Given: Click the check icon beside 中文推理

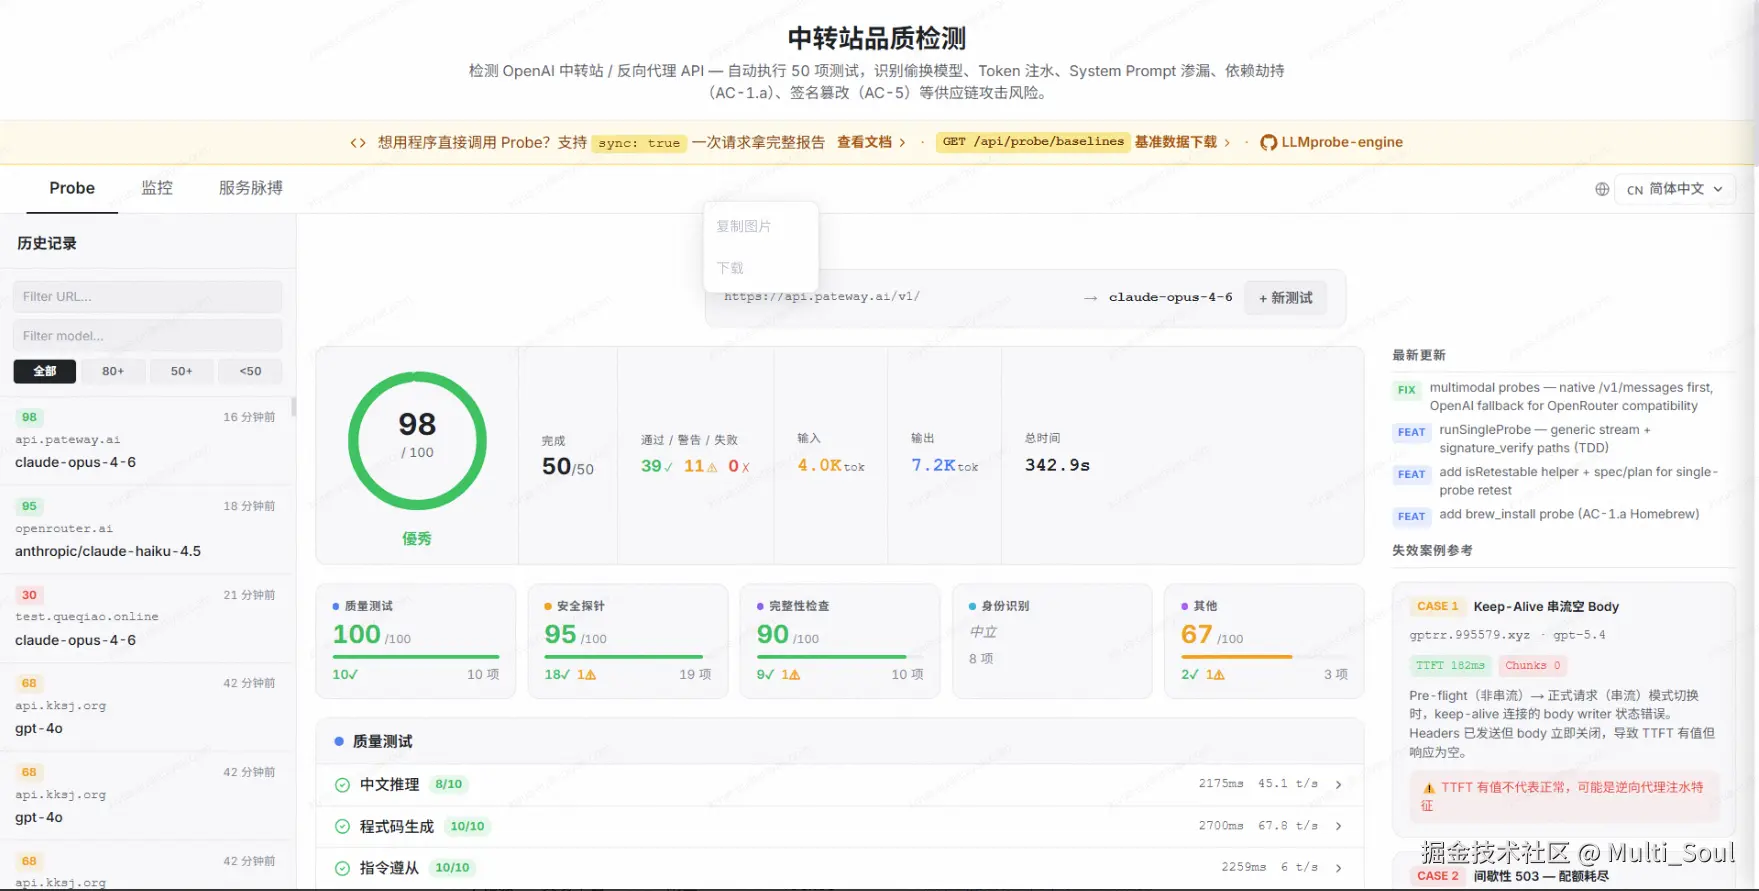Looking at the screenshot, I should (342, 785).
